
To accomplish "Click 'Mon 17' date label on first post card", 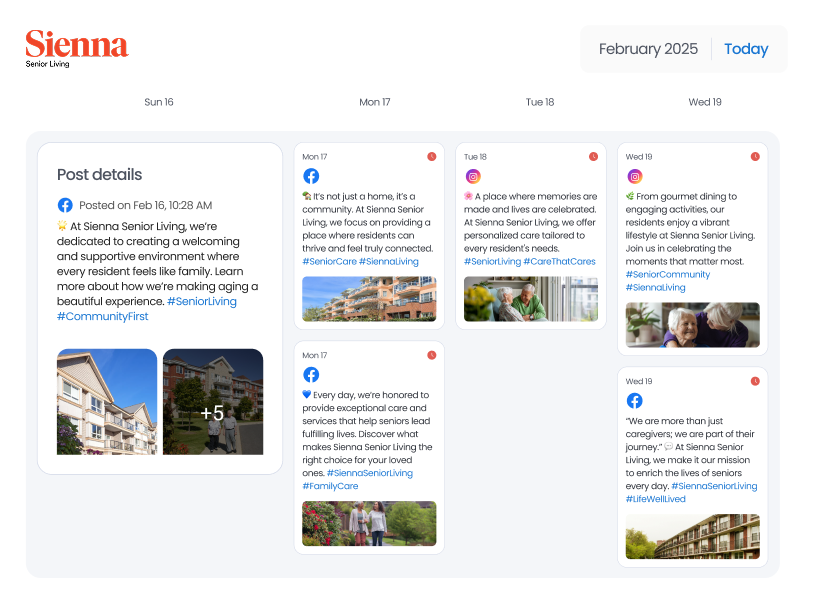I will pyautogui.click(x=315, y=157).
